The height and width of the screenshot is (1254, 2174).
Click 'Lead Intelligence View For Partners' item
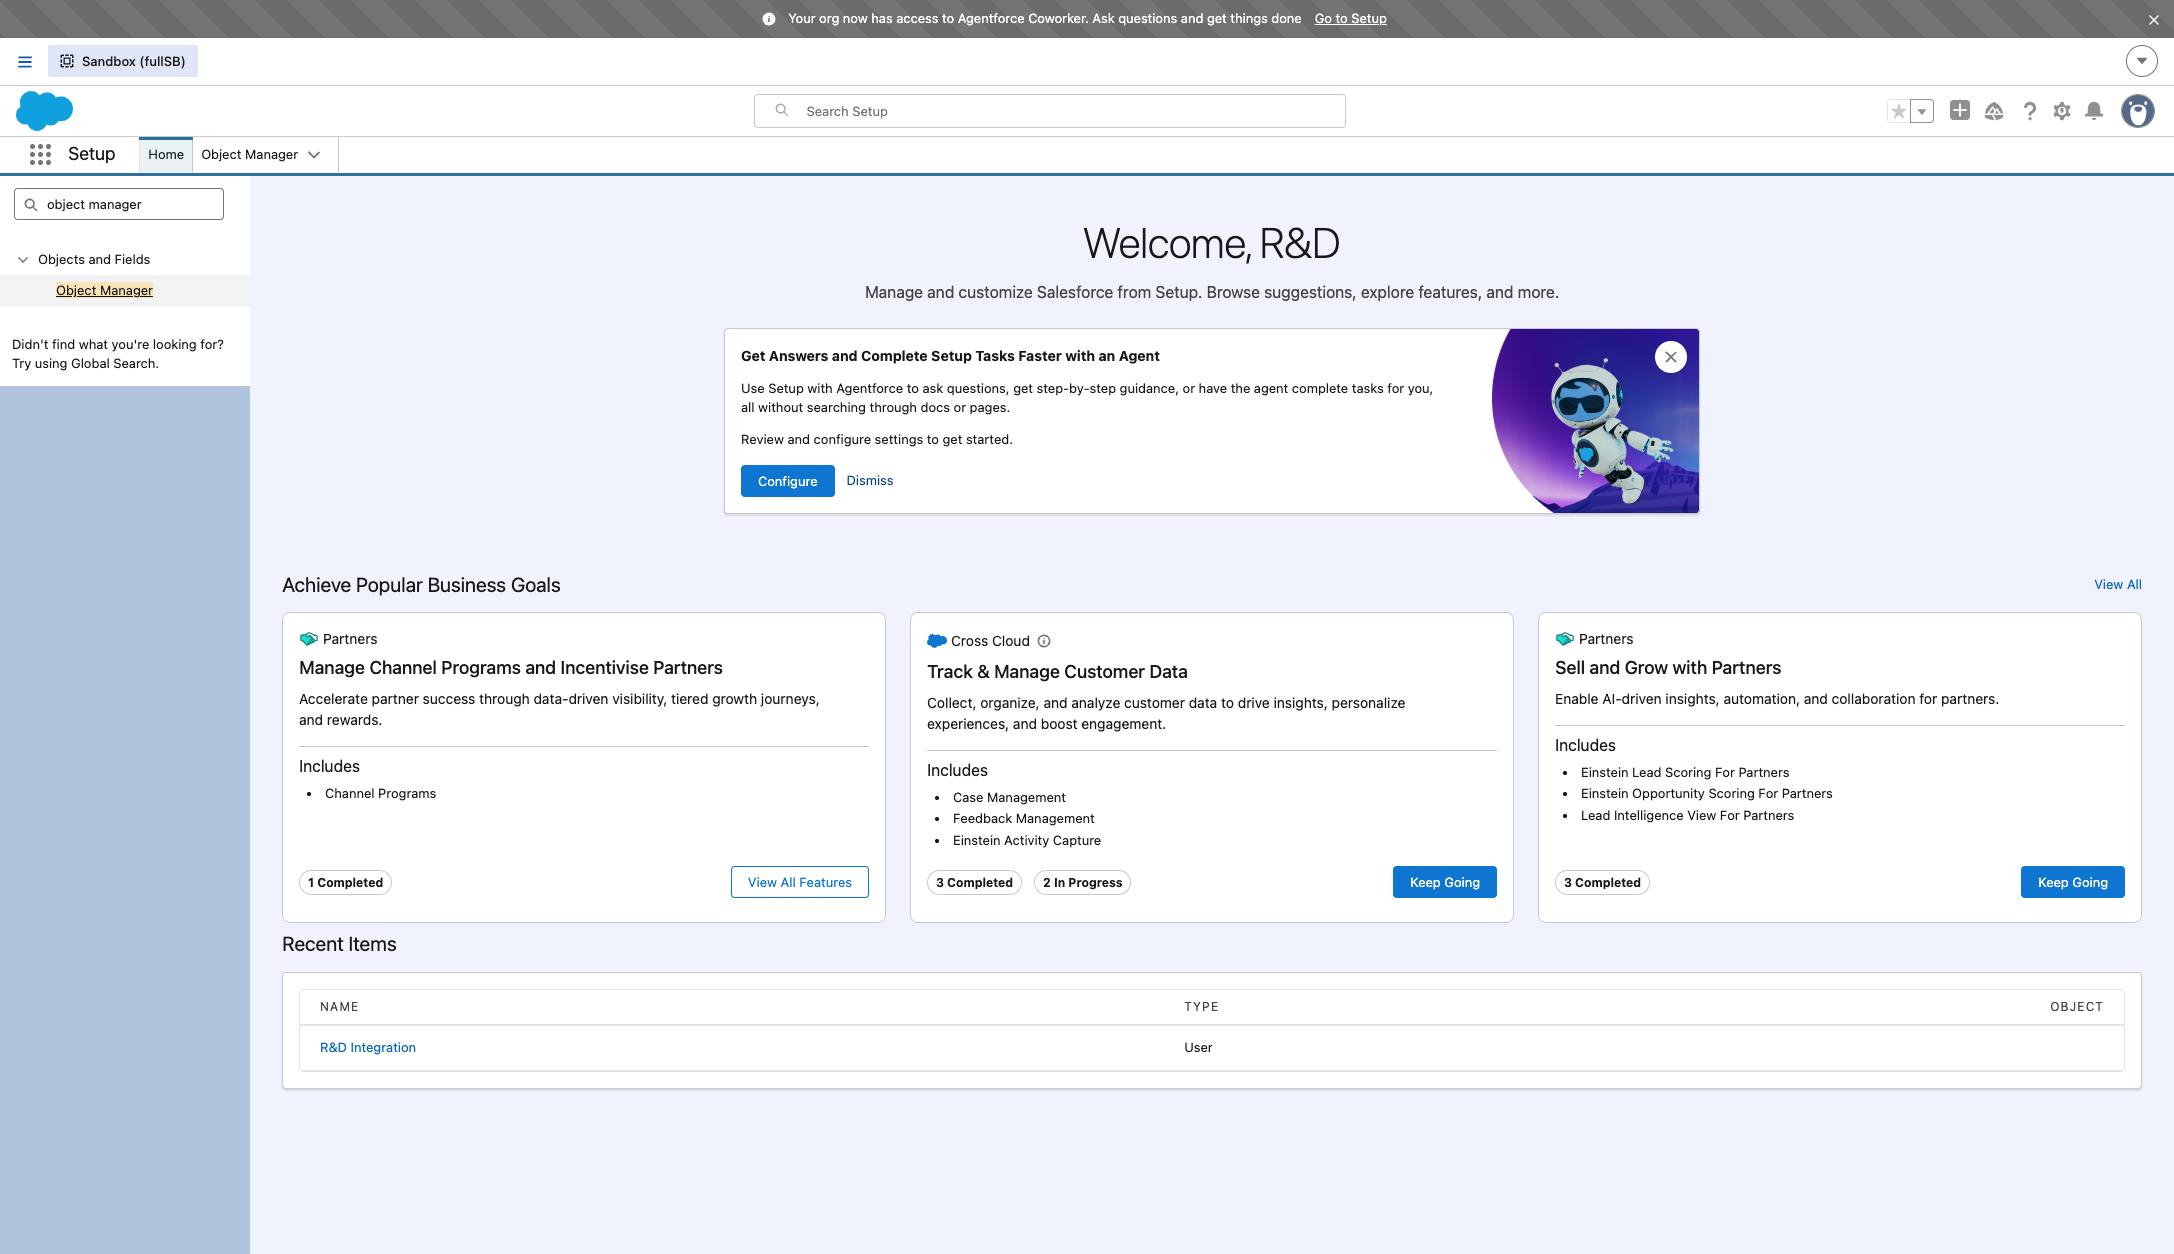coord(1687,815)
